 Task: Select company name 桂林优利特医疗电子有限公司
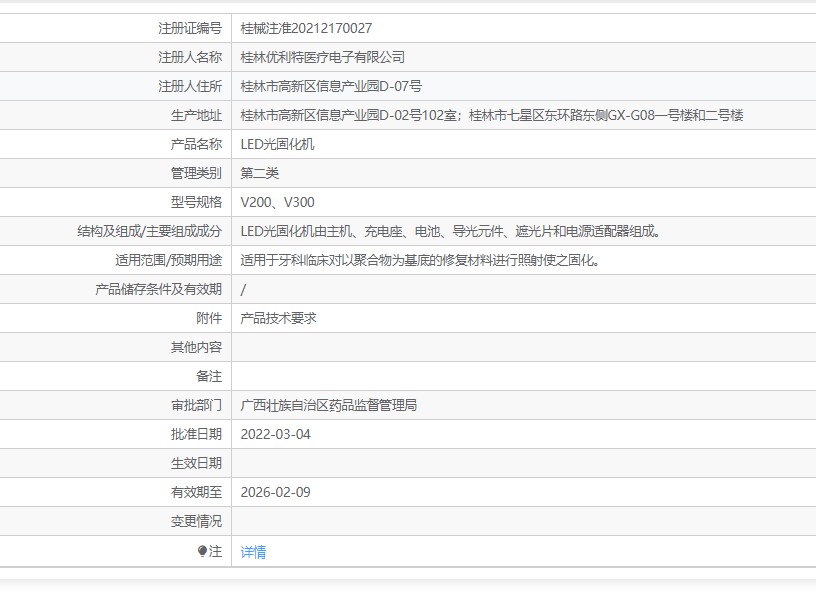323,57
